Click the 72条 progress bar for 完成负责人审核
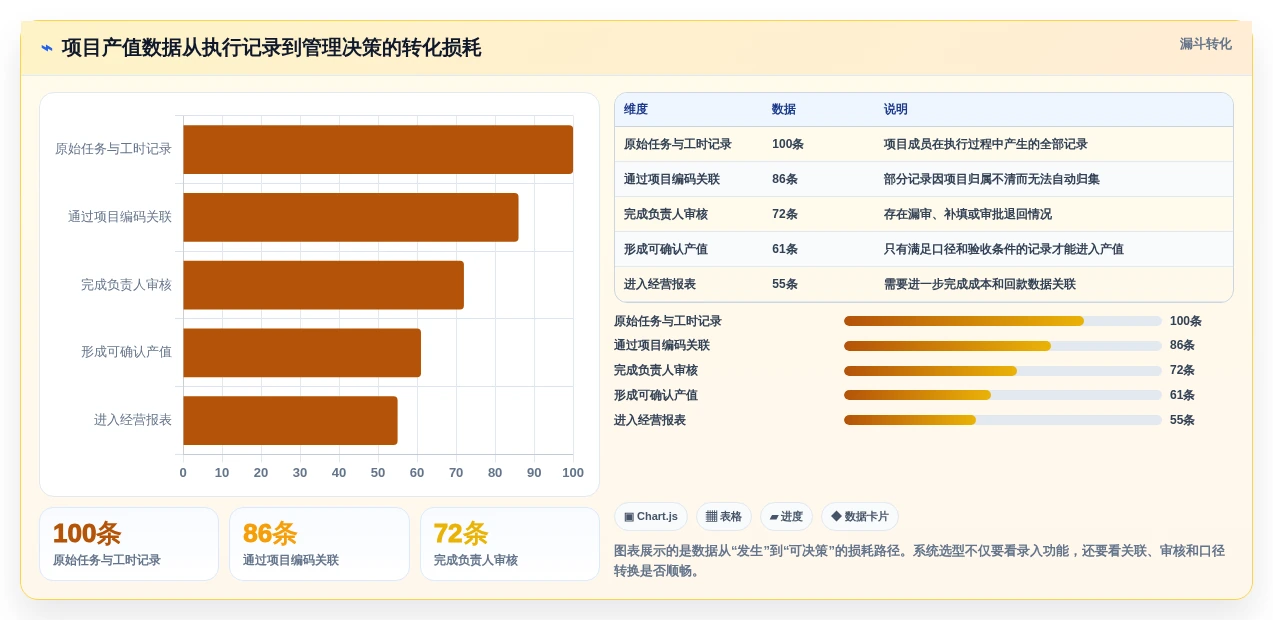This screenshot has width=1273, height=620. point(1003,371)
